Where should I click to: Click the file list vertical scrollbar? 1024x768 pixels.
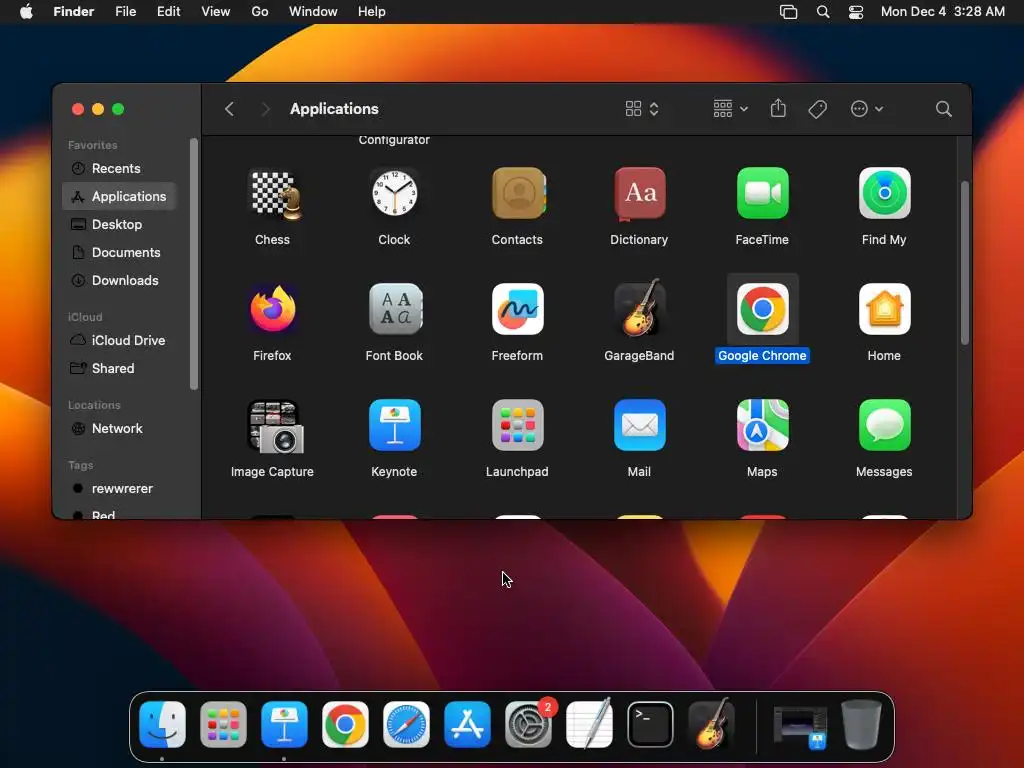click(965, 263)
